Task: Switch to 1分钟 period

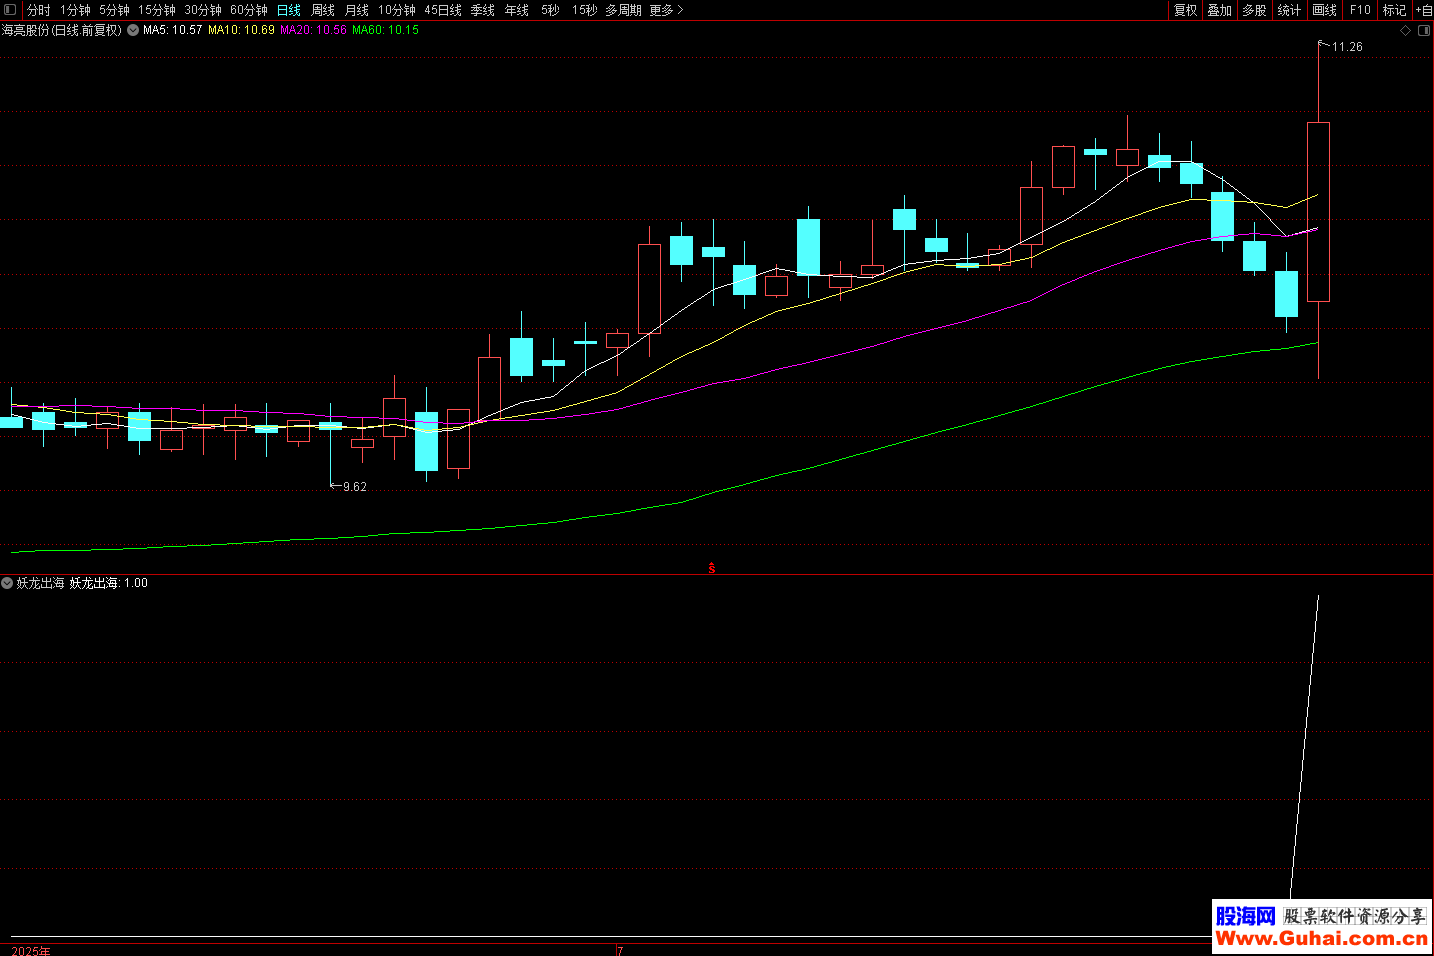Action: point(75,10)
